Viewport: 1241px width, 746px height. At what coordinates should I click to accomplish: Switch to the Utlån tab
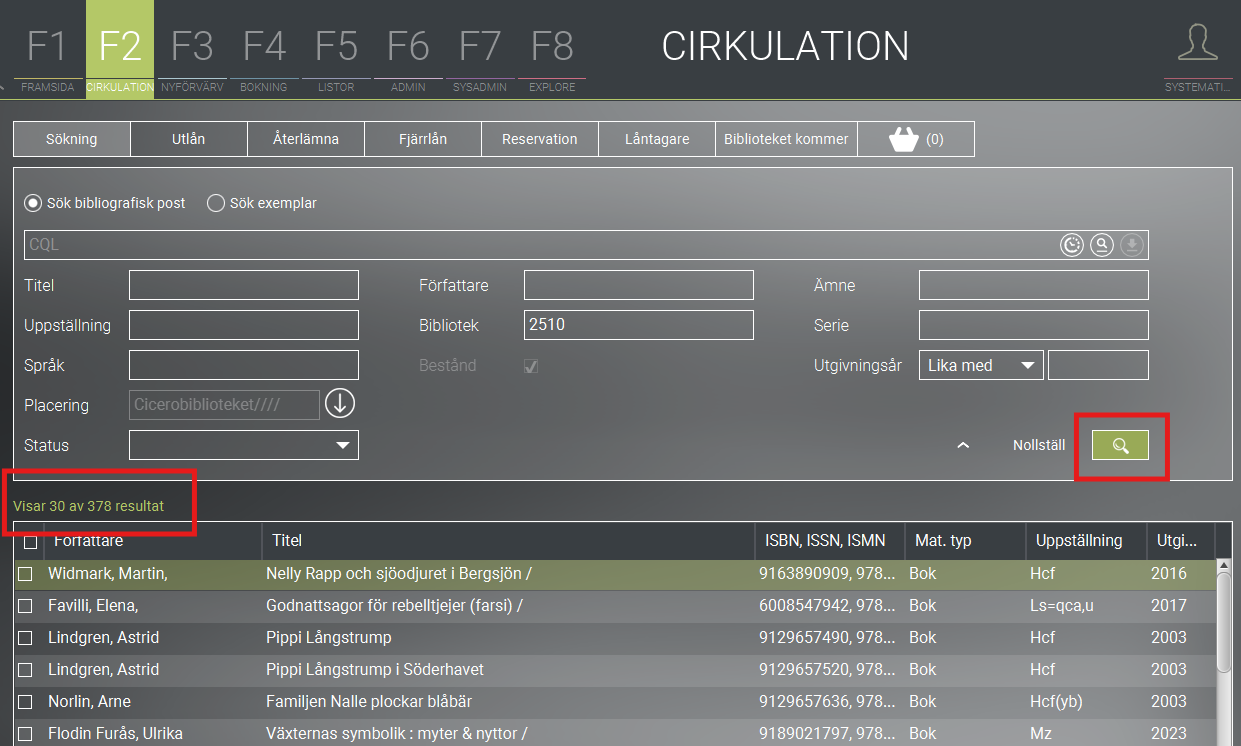[x=188, y=140]
